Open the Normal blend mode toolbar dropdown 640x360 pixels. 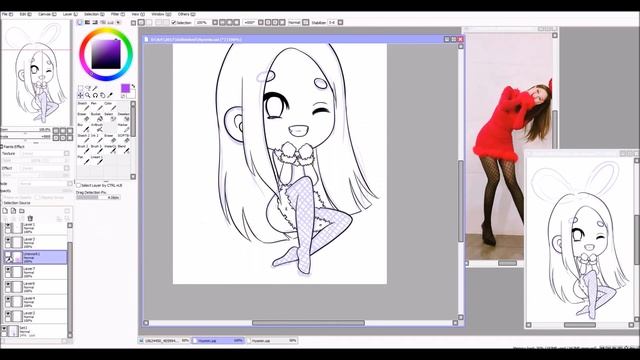click(x=305, y=22)
